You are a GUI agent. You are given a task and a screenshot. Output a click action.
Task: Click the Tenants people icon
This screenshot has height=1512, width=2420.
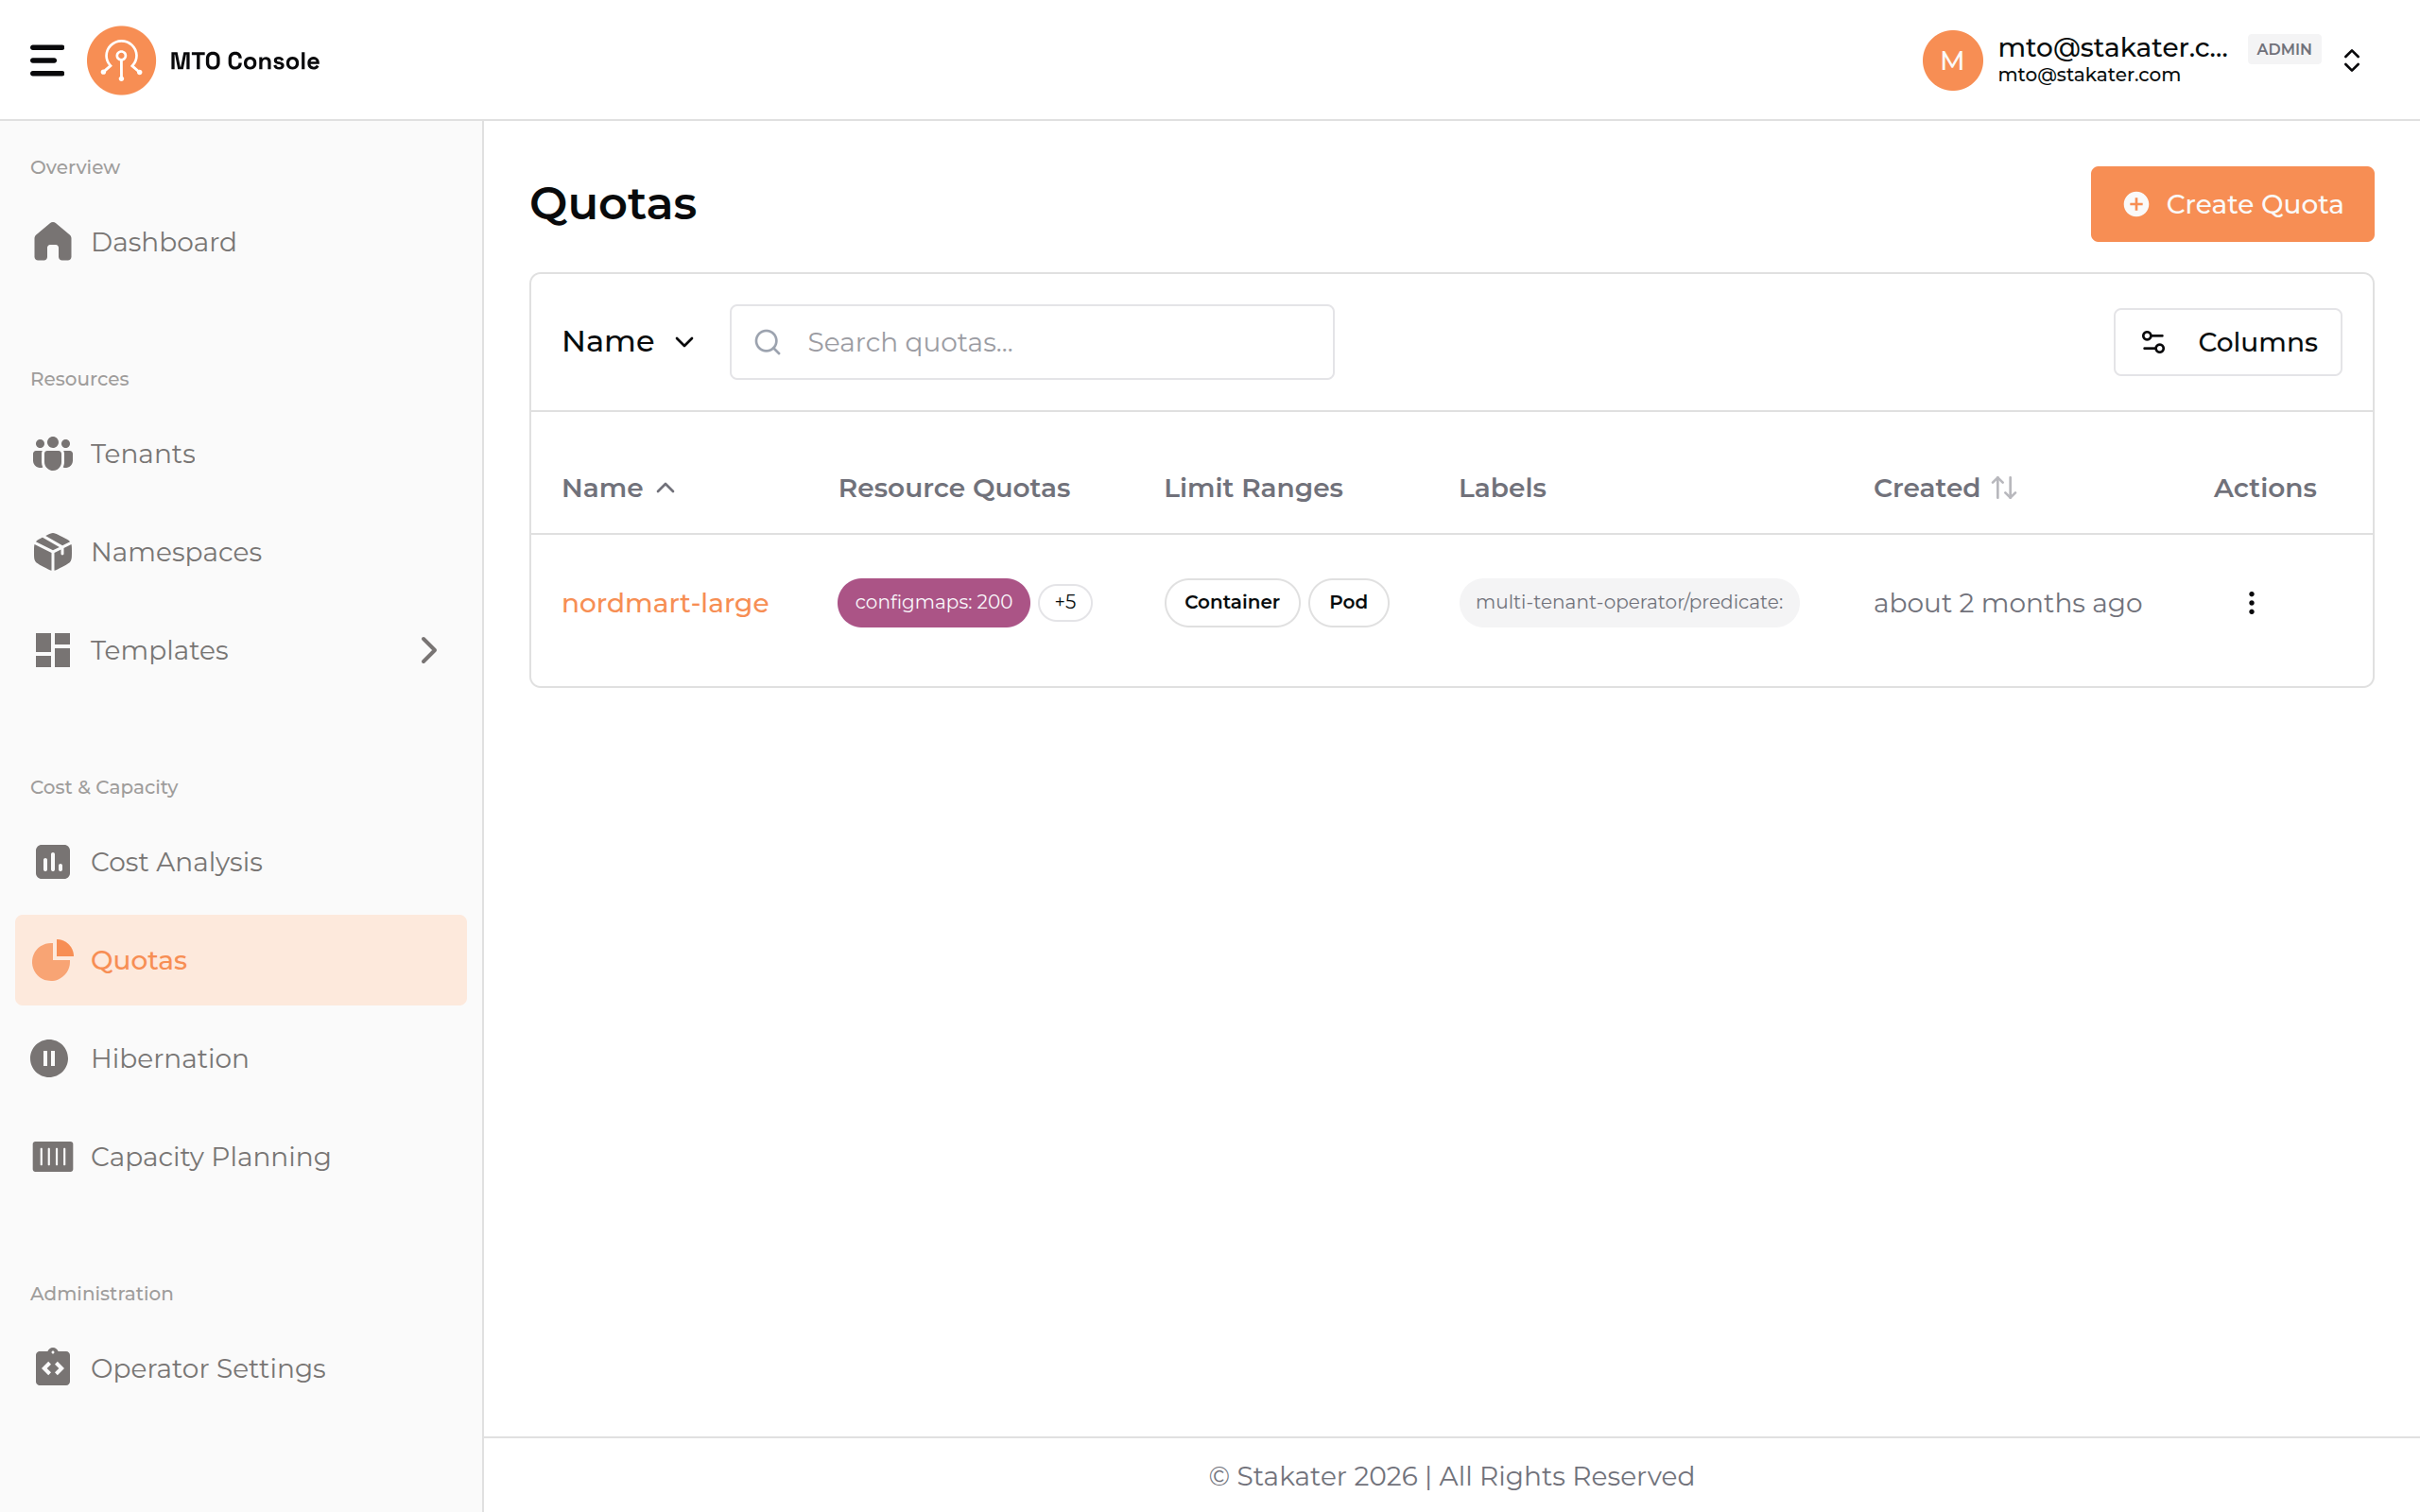[x=52, y=454]
